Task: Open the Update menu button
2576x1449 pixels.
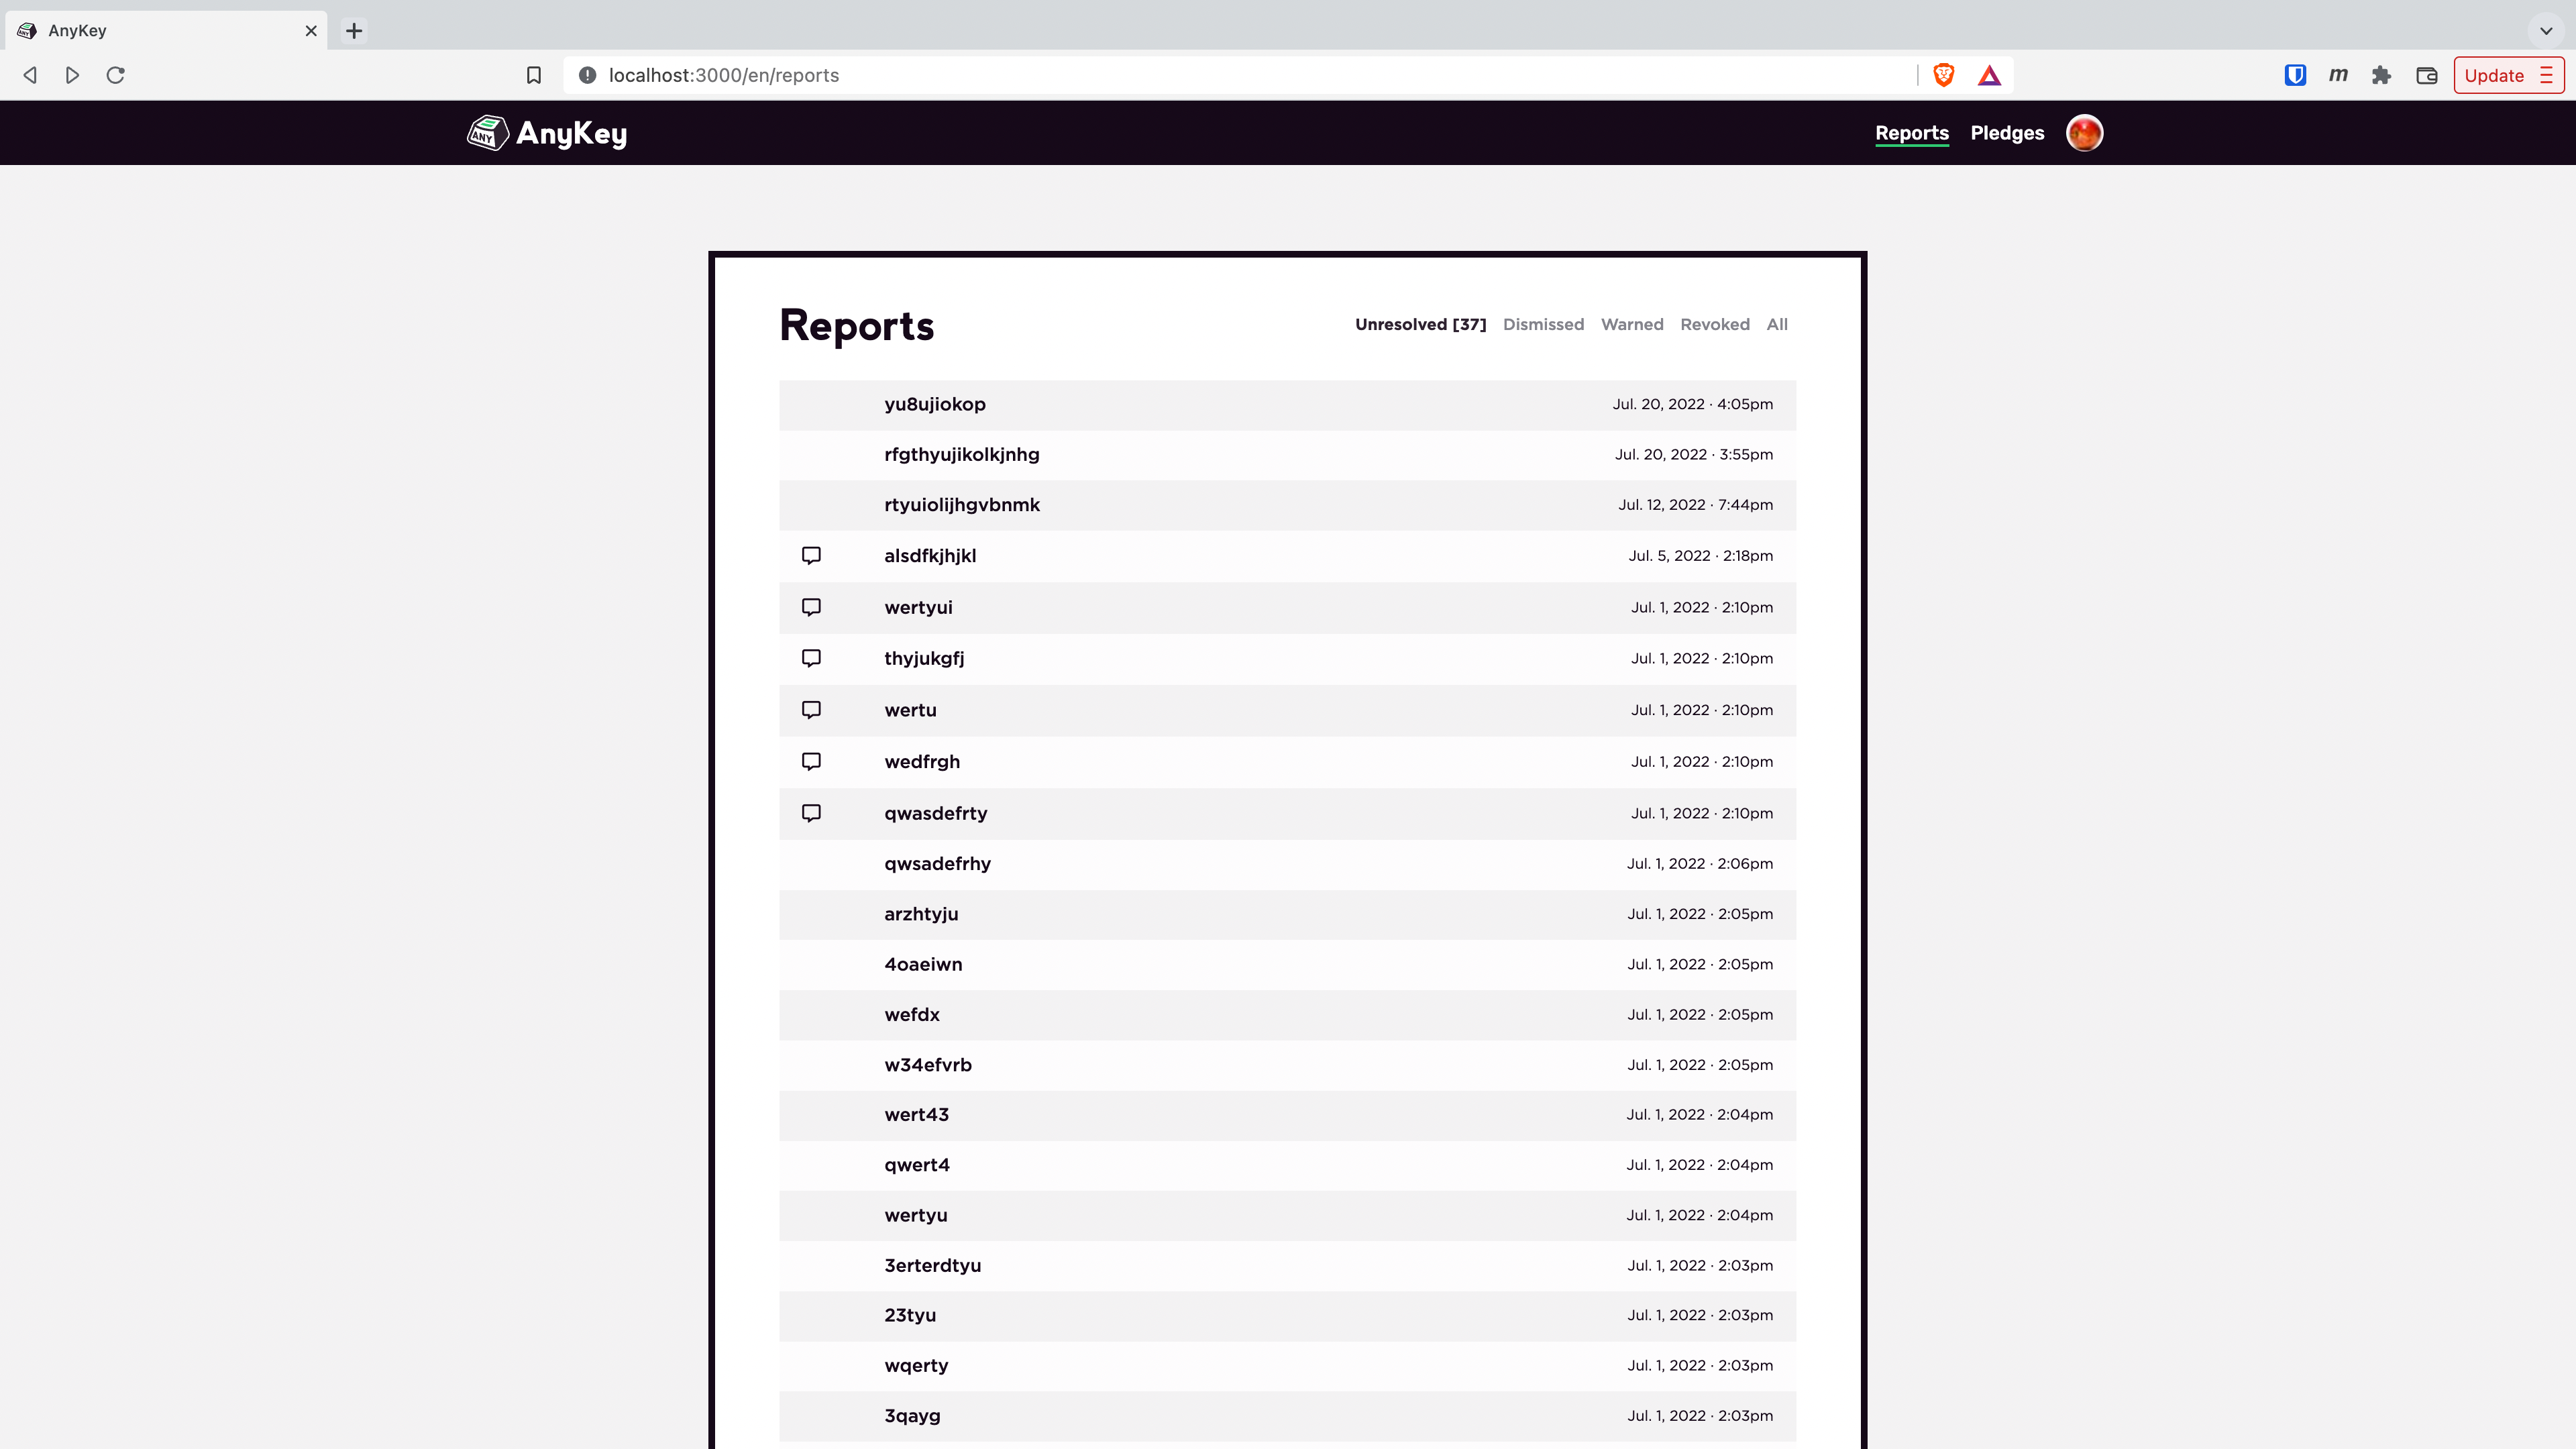Action: pos(2508,75)
